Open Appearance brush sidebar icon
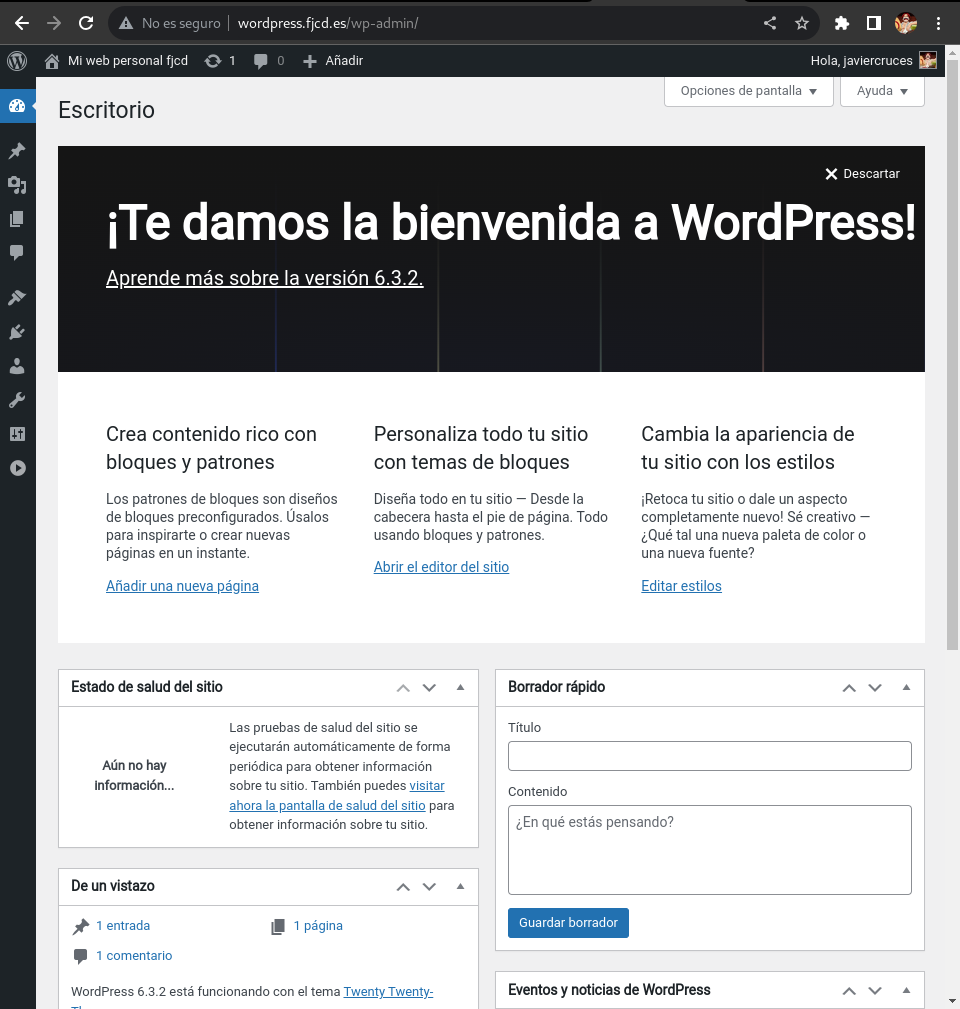This screenshot has height=1009, width=960. [x=17, y=297]
